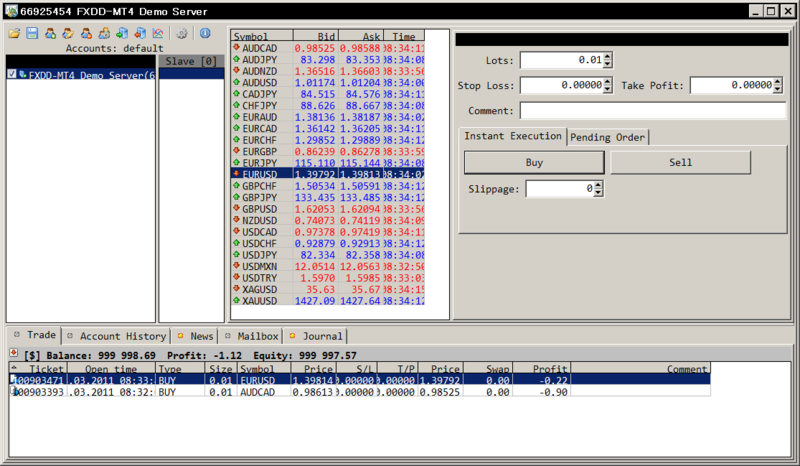Open blue info icon in toolbar
Screen dimensions: 800x466
(x=205, y=34)
